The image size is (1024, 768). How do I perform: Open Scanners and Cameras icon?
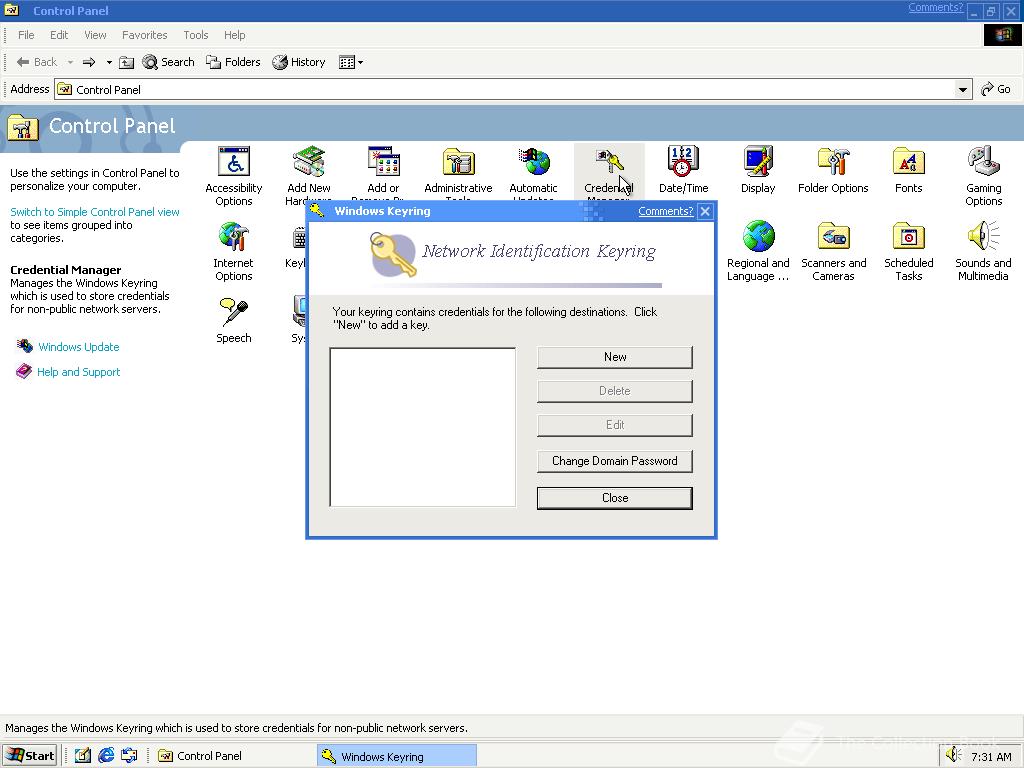(833, 251)
